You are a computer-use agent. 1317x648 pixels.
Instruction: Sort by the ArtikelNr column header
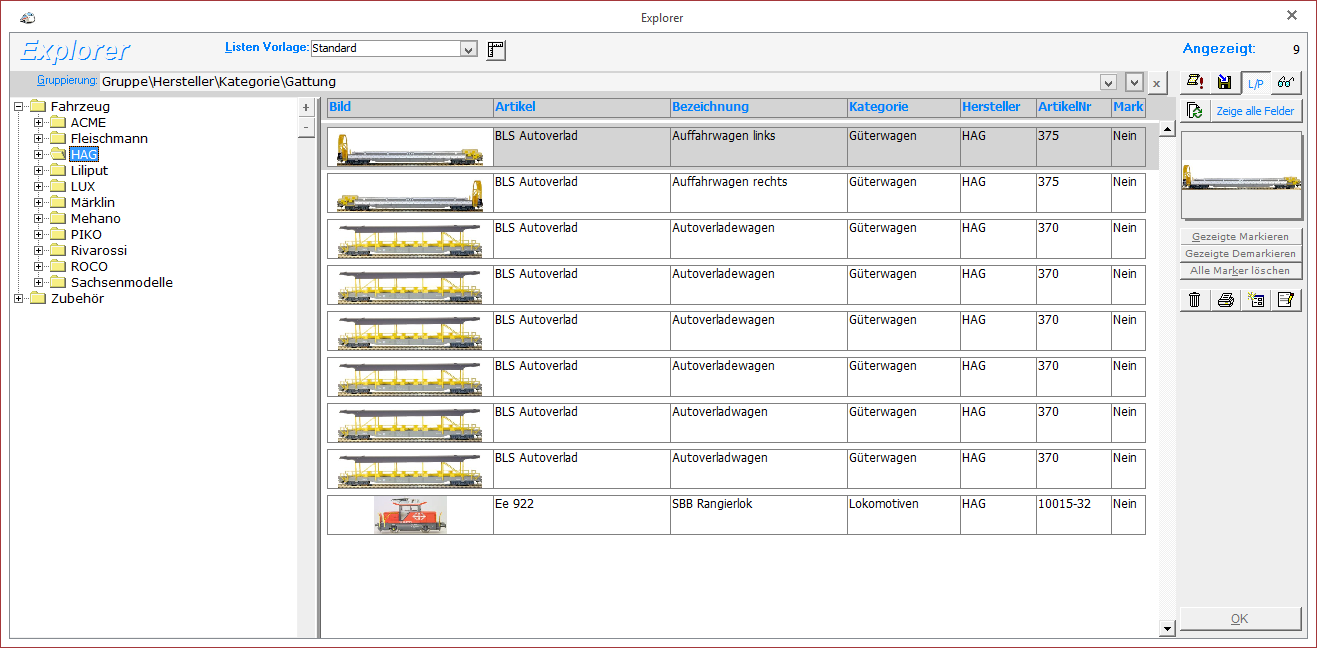click(1073, 107)
